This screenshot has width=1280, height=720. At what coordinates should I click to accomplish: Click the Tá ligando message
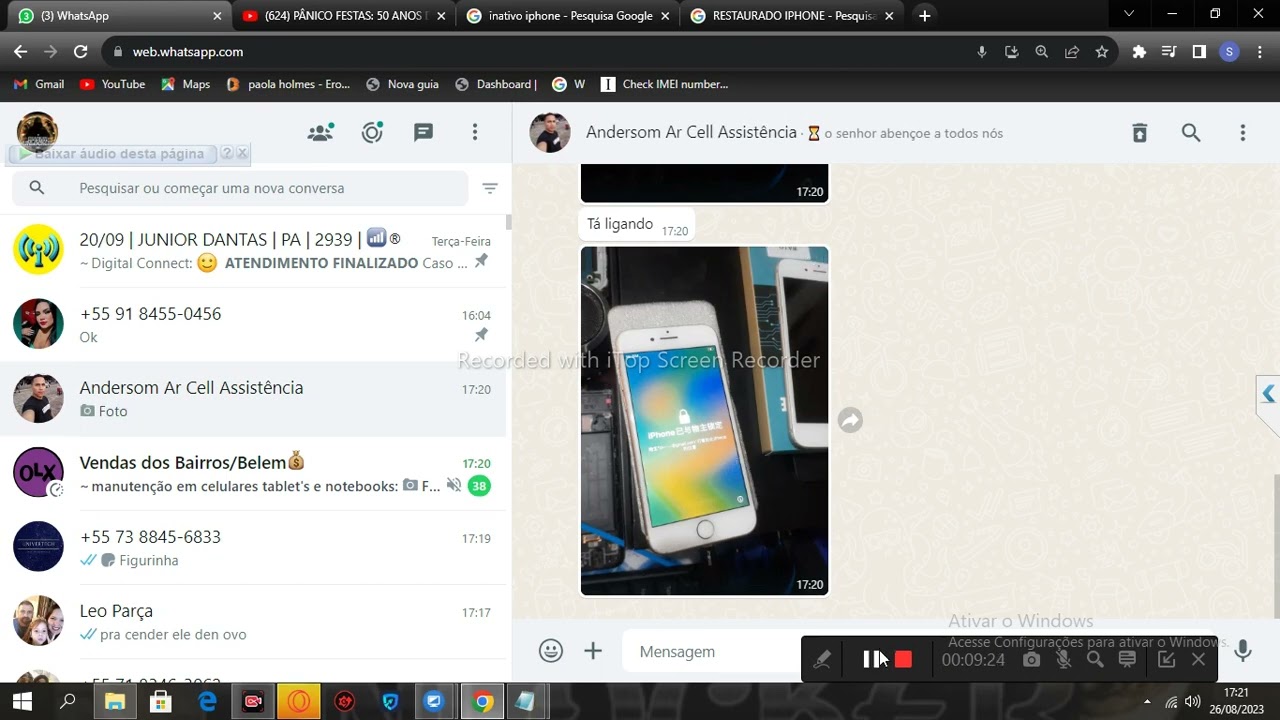coord(636,225)
